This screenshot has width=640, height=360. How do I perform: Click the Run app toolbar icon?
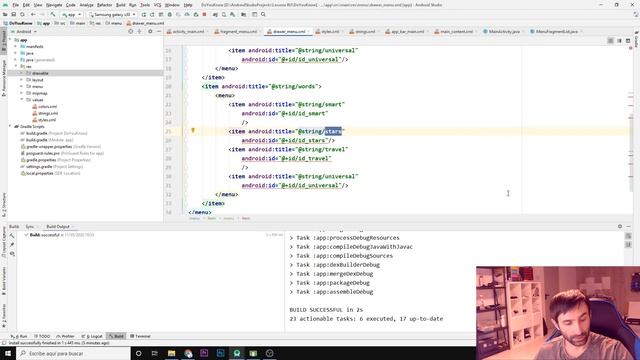(144, 14)
